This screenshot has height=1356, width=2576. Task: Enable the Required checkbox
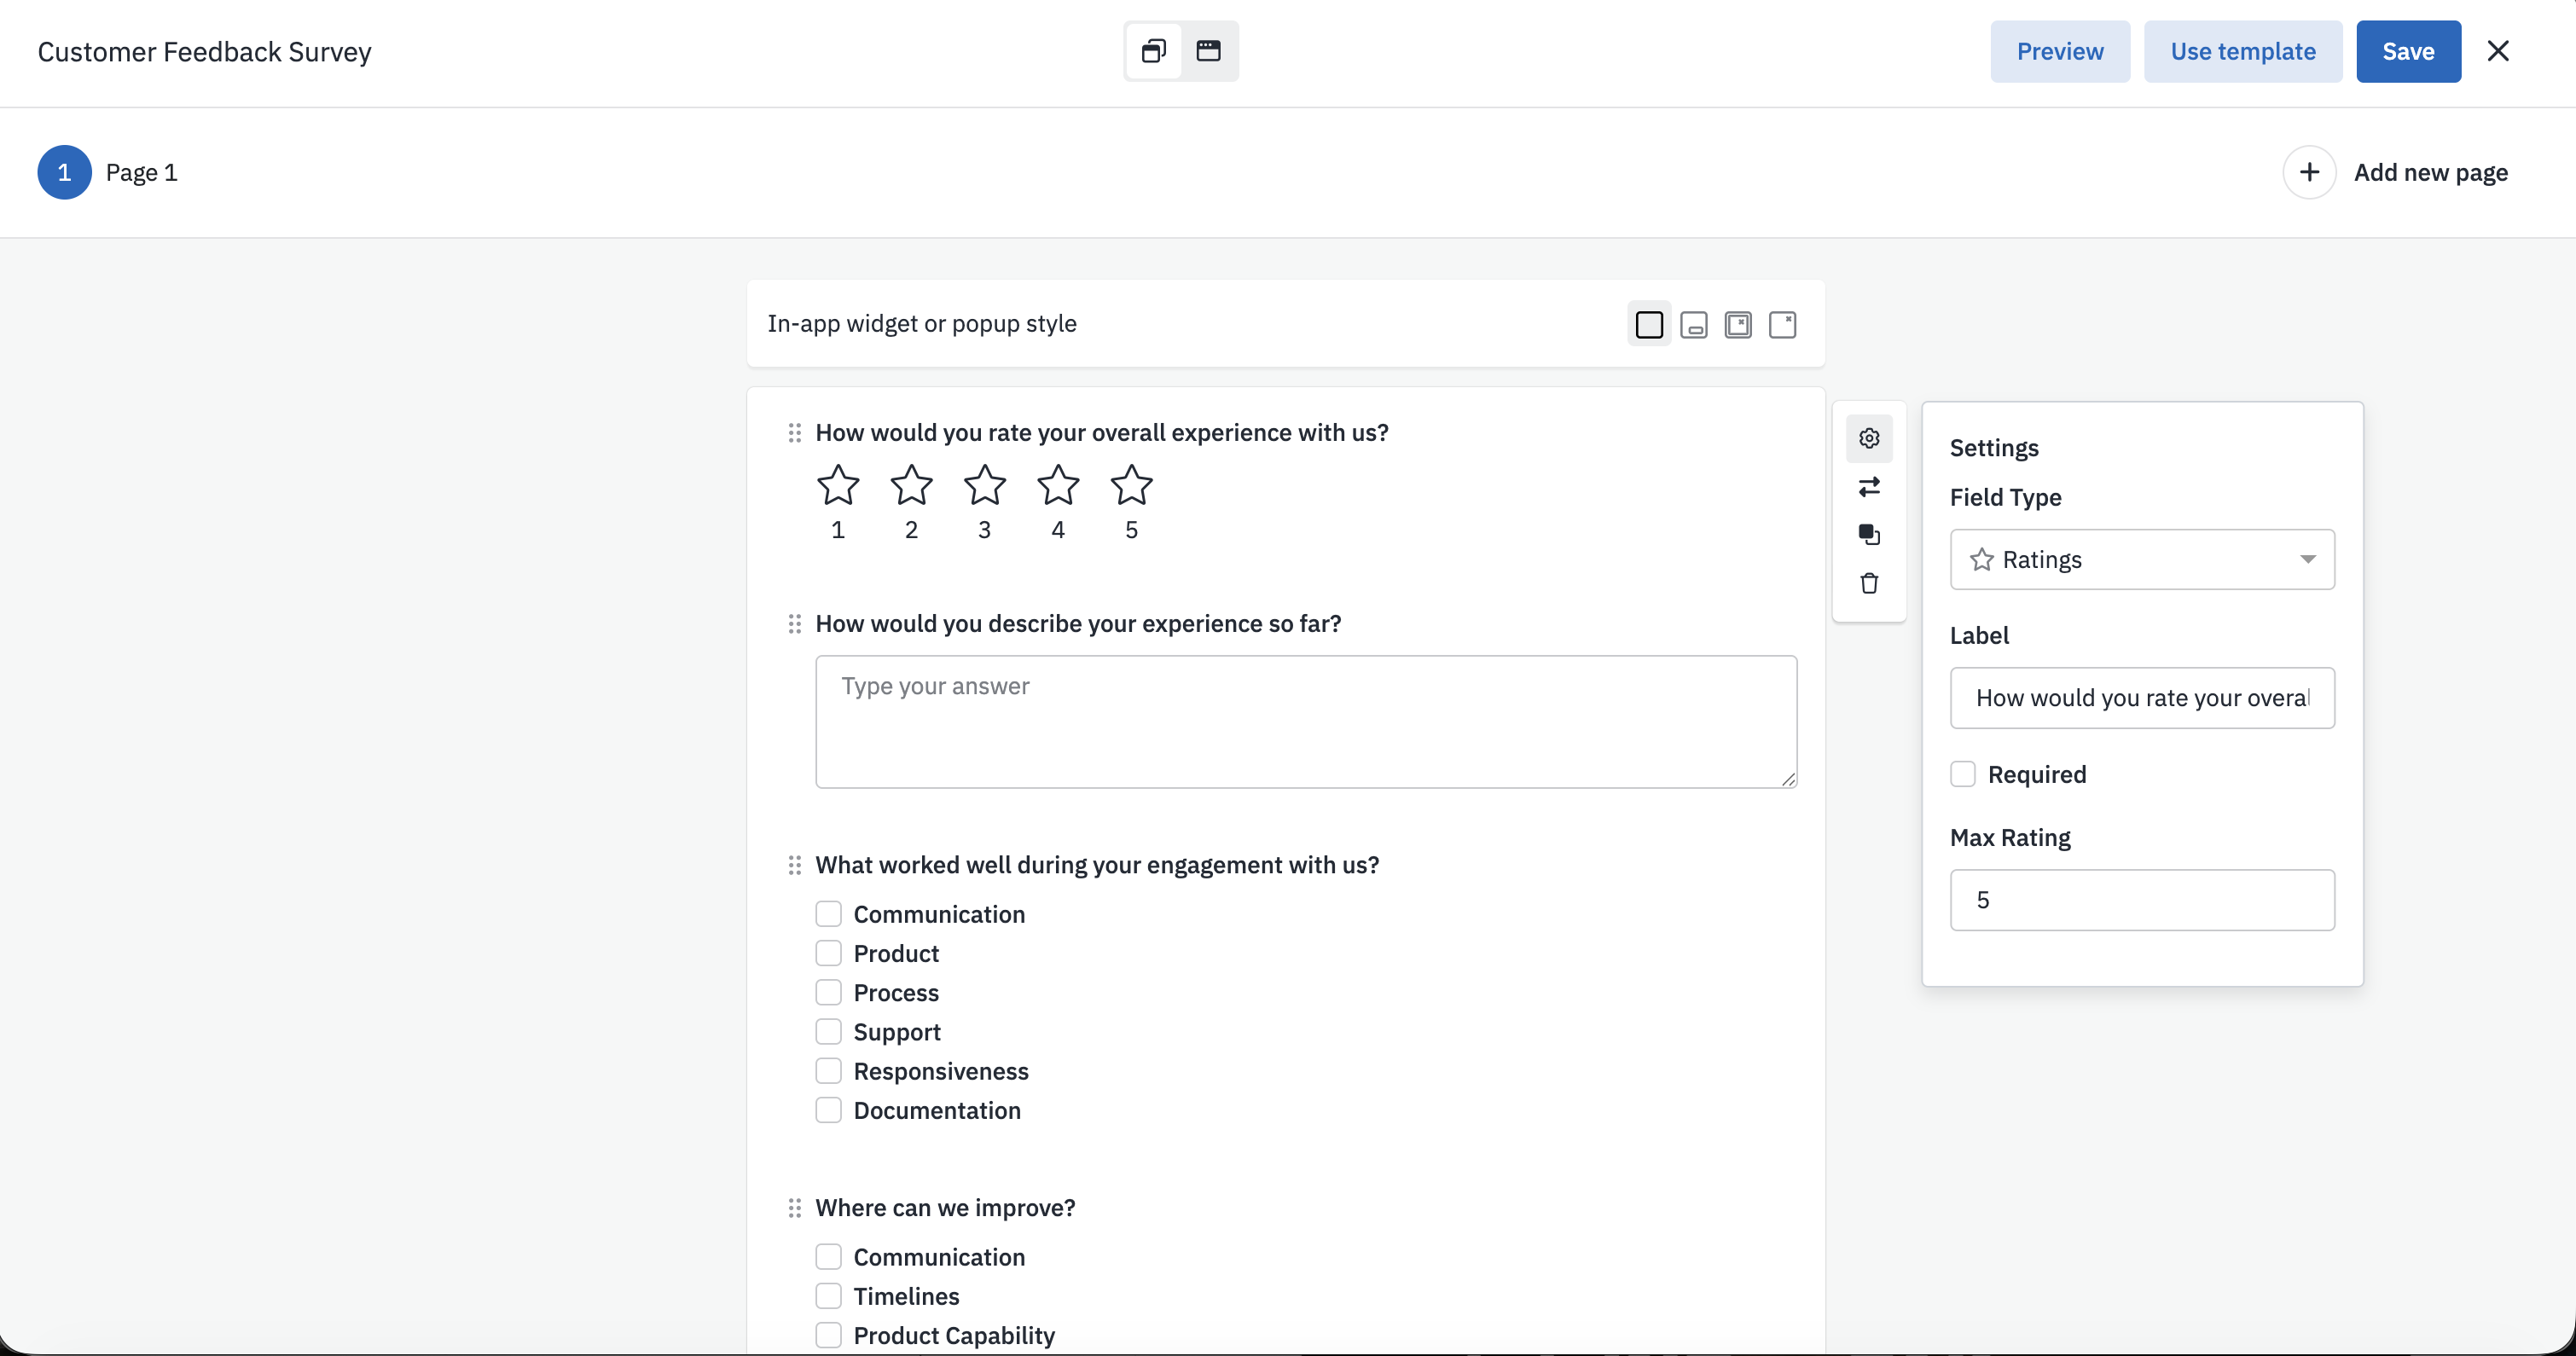click(x=1962, y=774)
